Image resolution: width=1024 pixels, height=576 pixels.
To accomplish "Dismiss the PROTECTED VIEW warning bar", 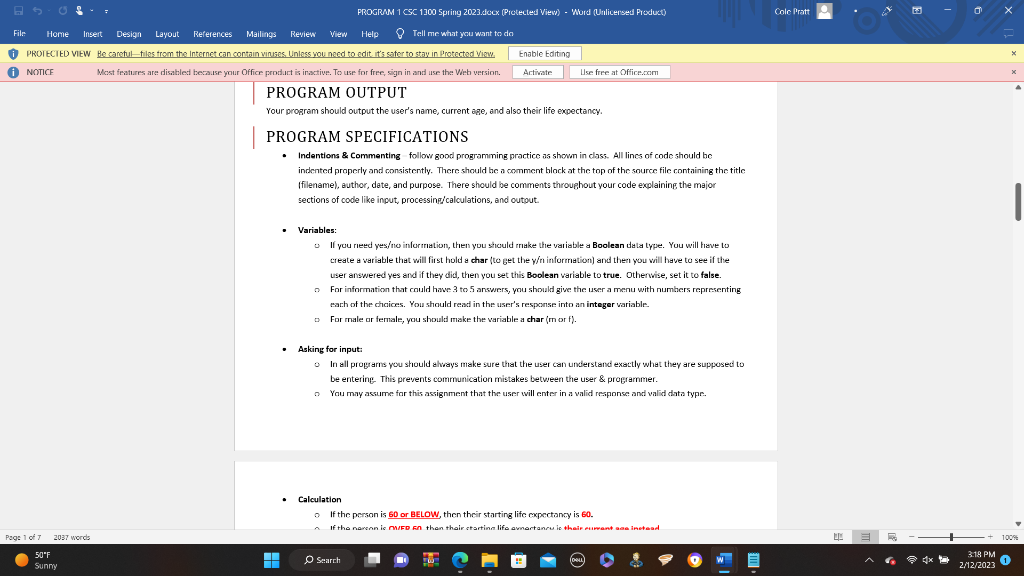I will tap(1015, 53).
